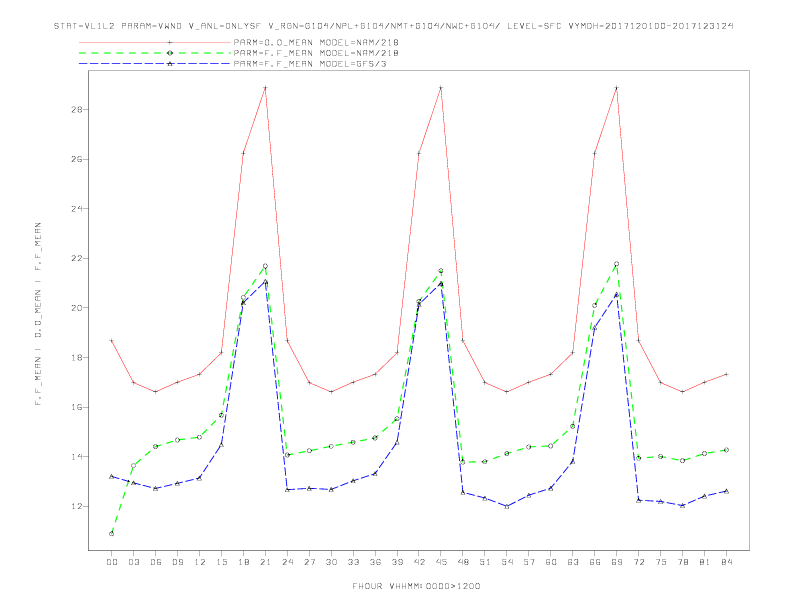The height and width of the screenshot is (612, 792).
Task: Click the blue triangle data point at hour 54
Action: point(507,506)
